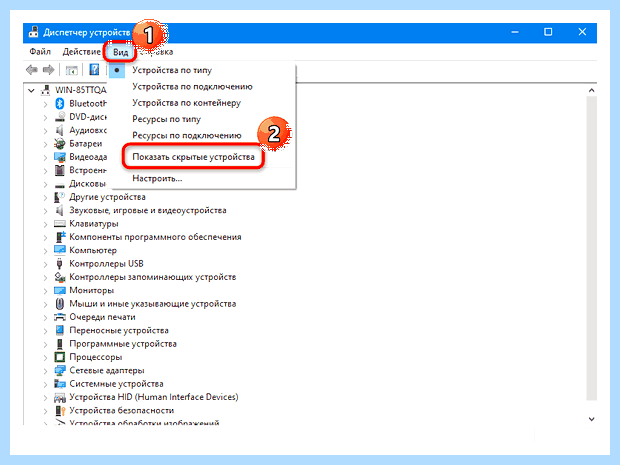The width and height of the screenshot is (620, 465).
Task: Minimize the Диспетчер устройств window
Action: pos(514,32)
